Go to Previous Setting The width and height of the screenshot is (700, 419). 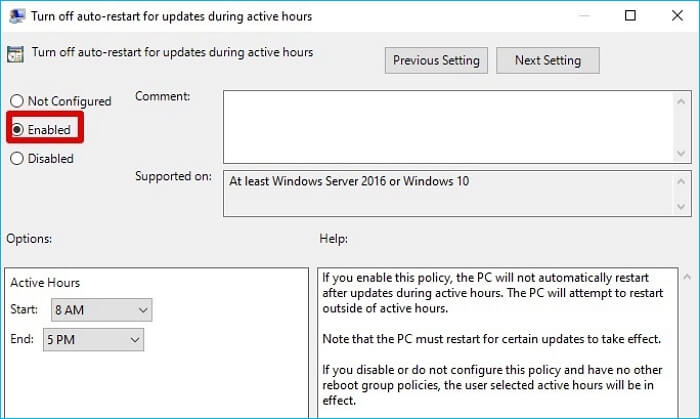point(437,60)
